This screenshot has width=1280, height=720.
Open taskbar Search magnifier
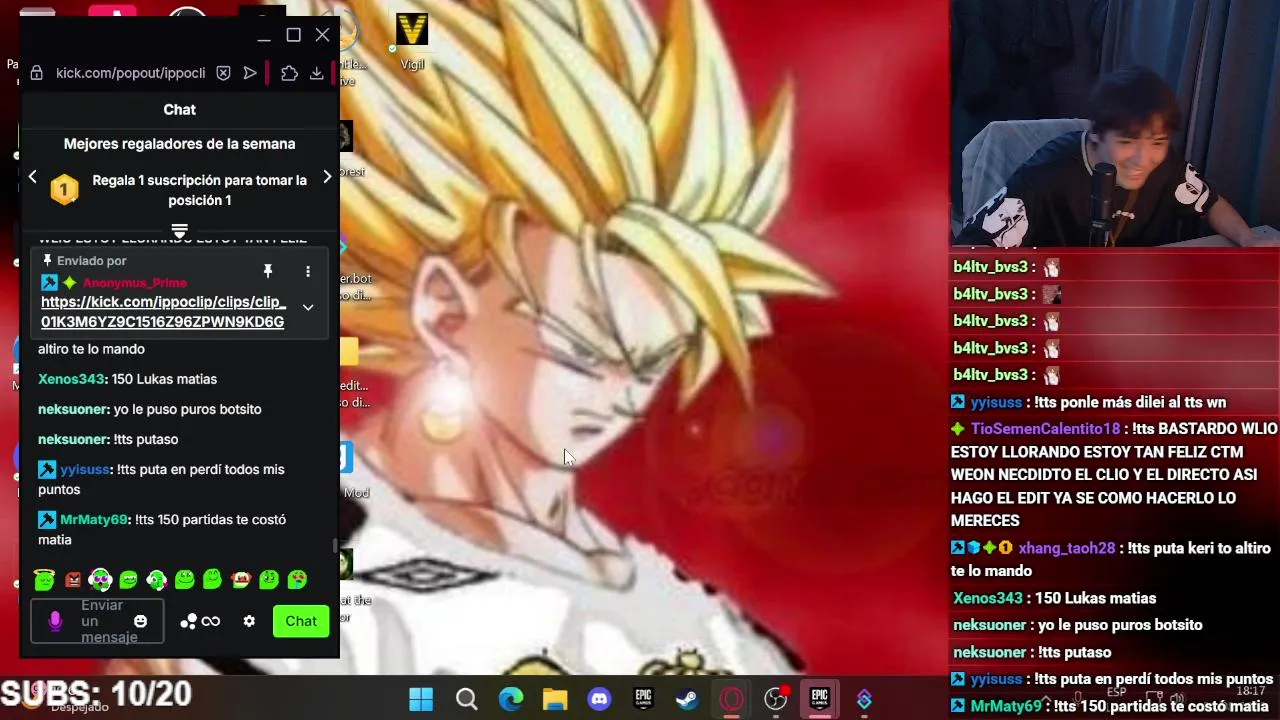pyautogui.click(x=466, y=699)
